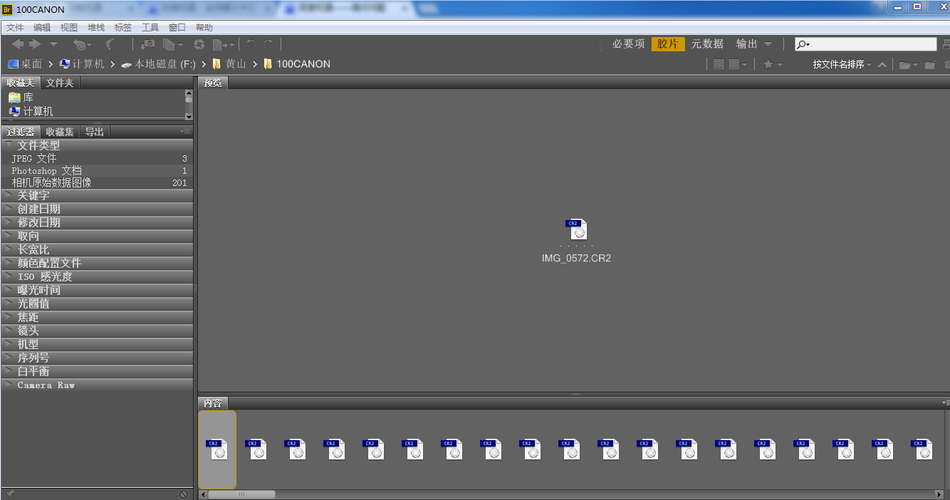Click the 黄山 folder breadcrumb
950x500 pixels.
pyautogui.click(x=229, y=64)
